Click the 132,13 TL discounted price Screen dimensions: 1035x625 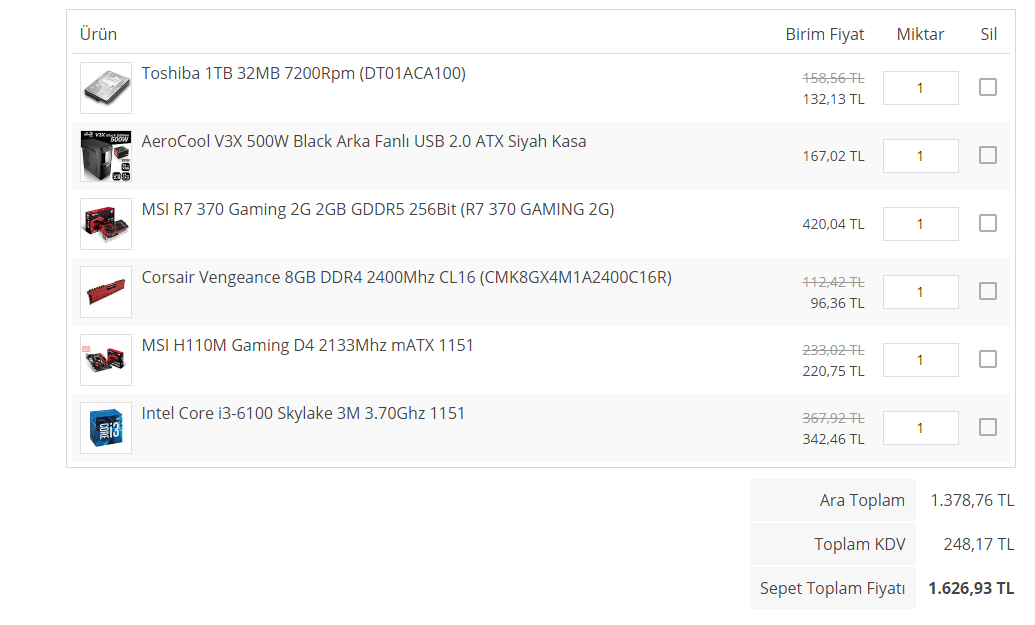833,99
